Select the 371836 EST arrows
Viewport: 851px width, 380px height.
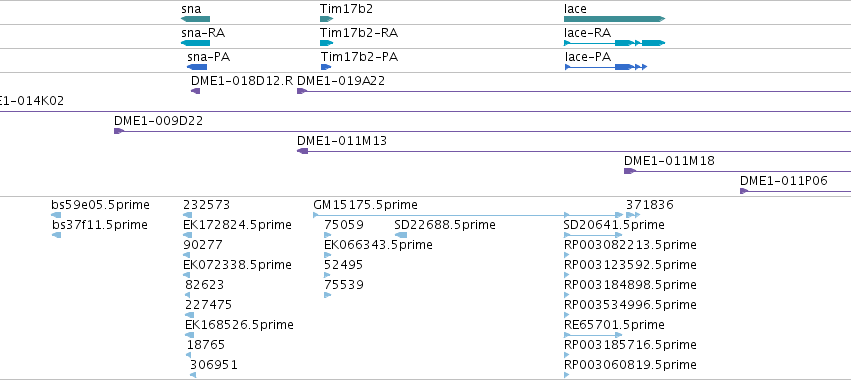633,215
